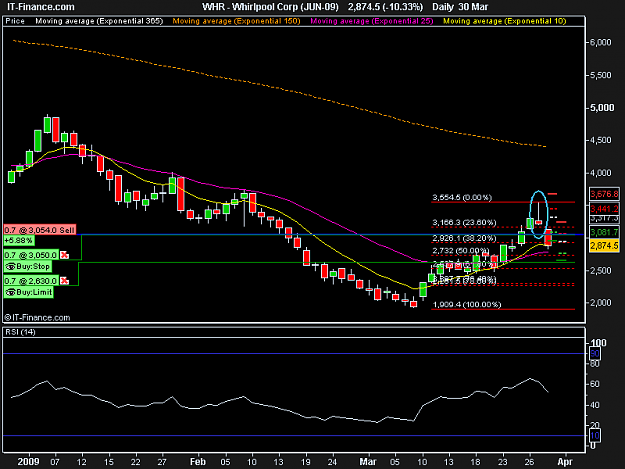This screenshot has width=625, height=469.
Task: Click the 3,441.2 red price tag
Action: (604, 209)
